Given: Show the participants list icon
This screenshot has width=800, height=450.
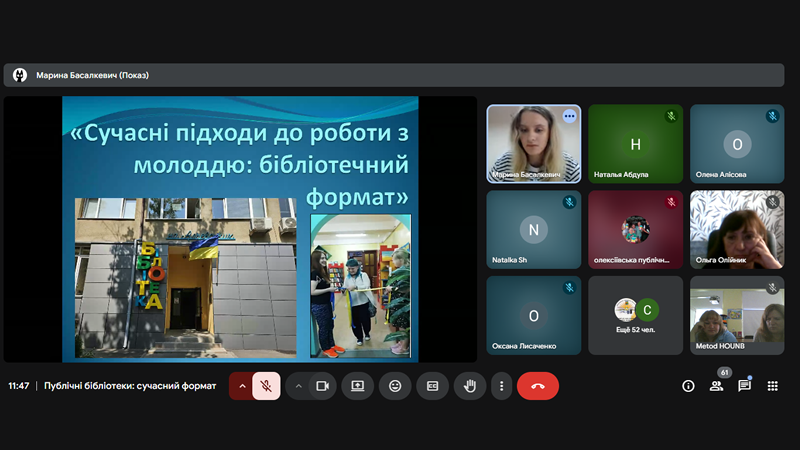Looking at the screenshot, I should point(716,386).
